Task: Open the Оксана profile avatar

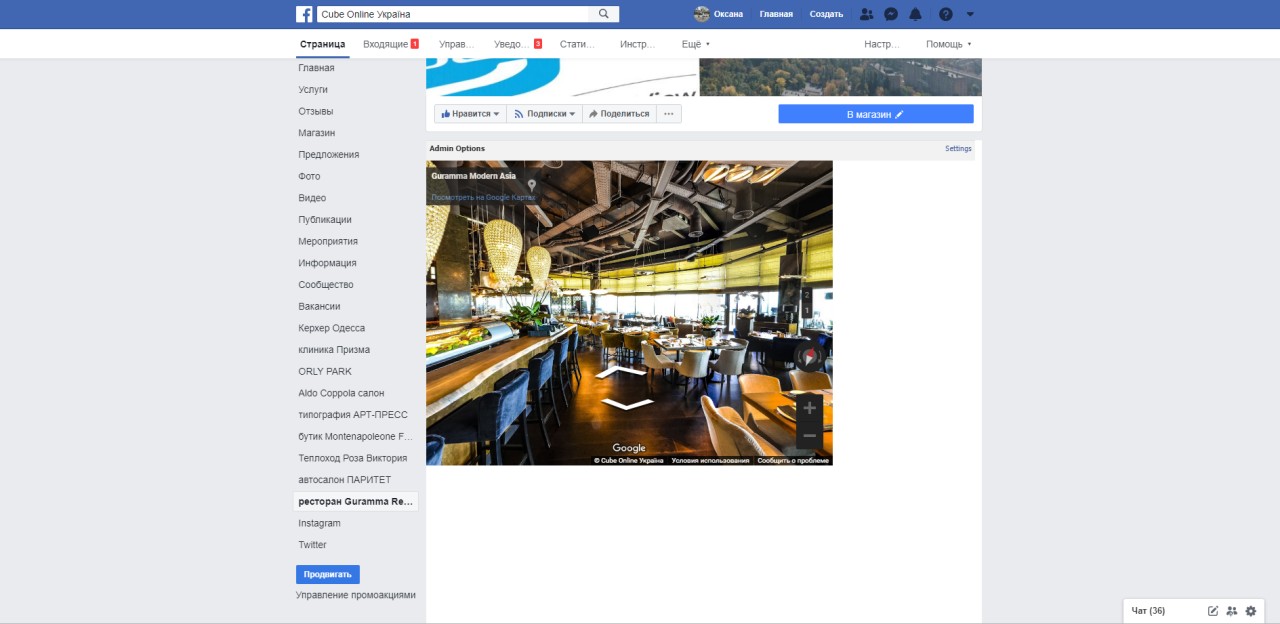Action: (x=702, y=14)
